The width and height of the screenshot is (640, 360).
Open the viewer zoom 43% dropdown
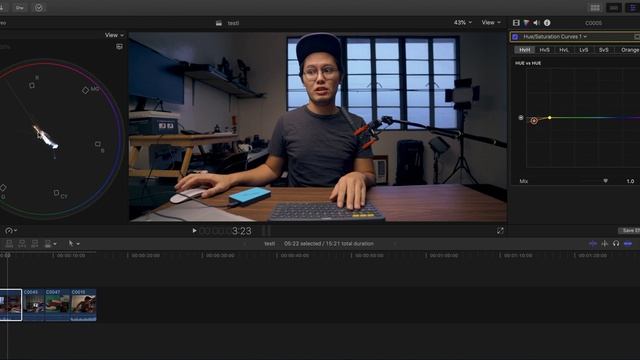pos(463,22)
